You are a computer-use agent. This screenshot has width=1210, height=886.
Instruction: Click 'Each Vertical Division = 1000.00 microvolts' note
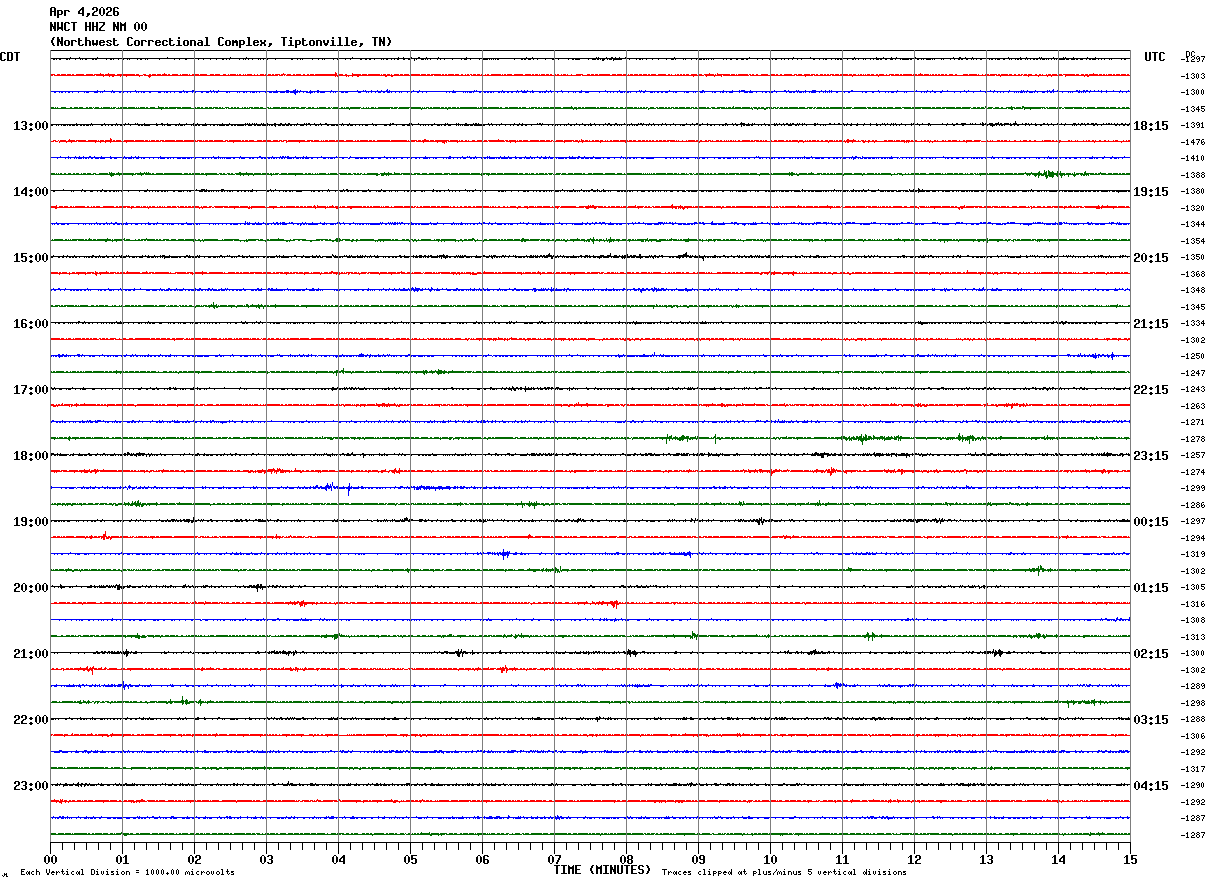pos(127,873)
